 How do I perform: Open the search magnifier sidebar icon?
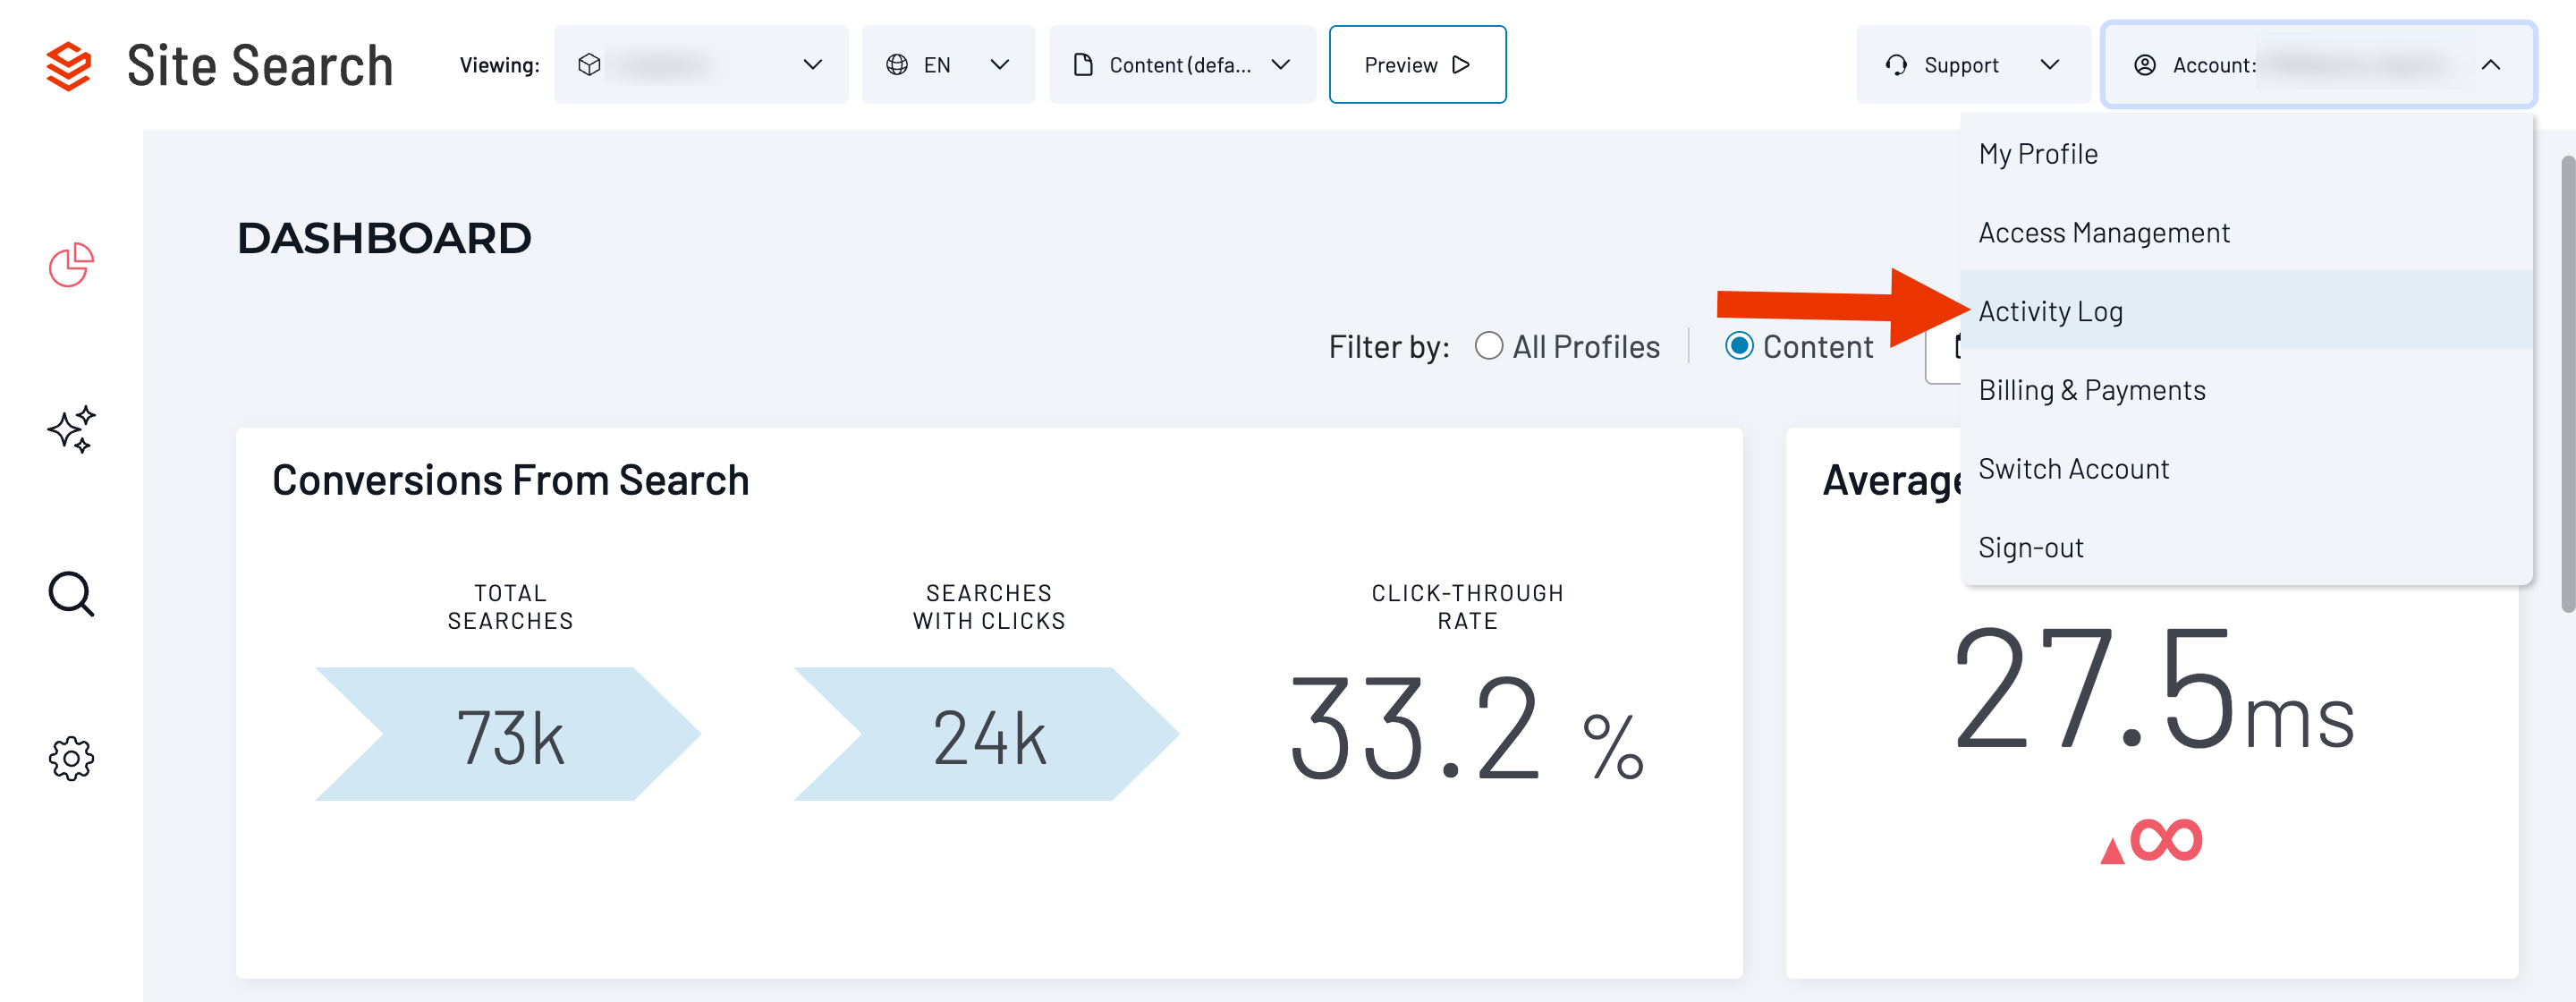pos(71,594)
